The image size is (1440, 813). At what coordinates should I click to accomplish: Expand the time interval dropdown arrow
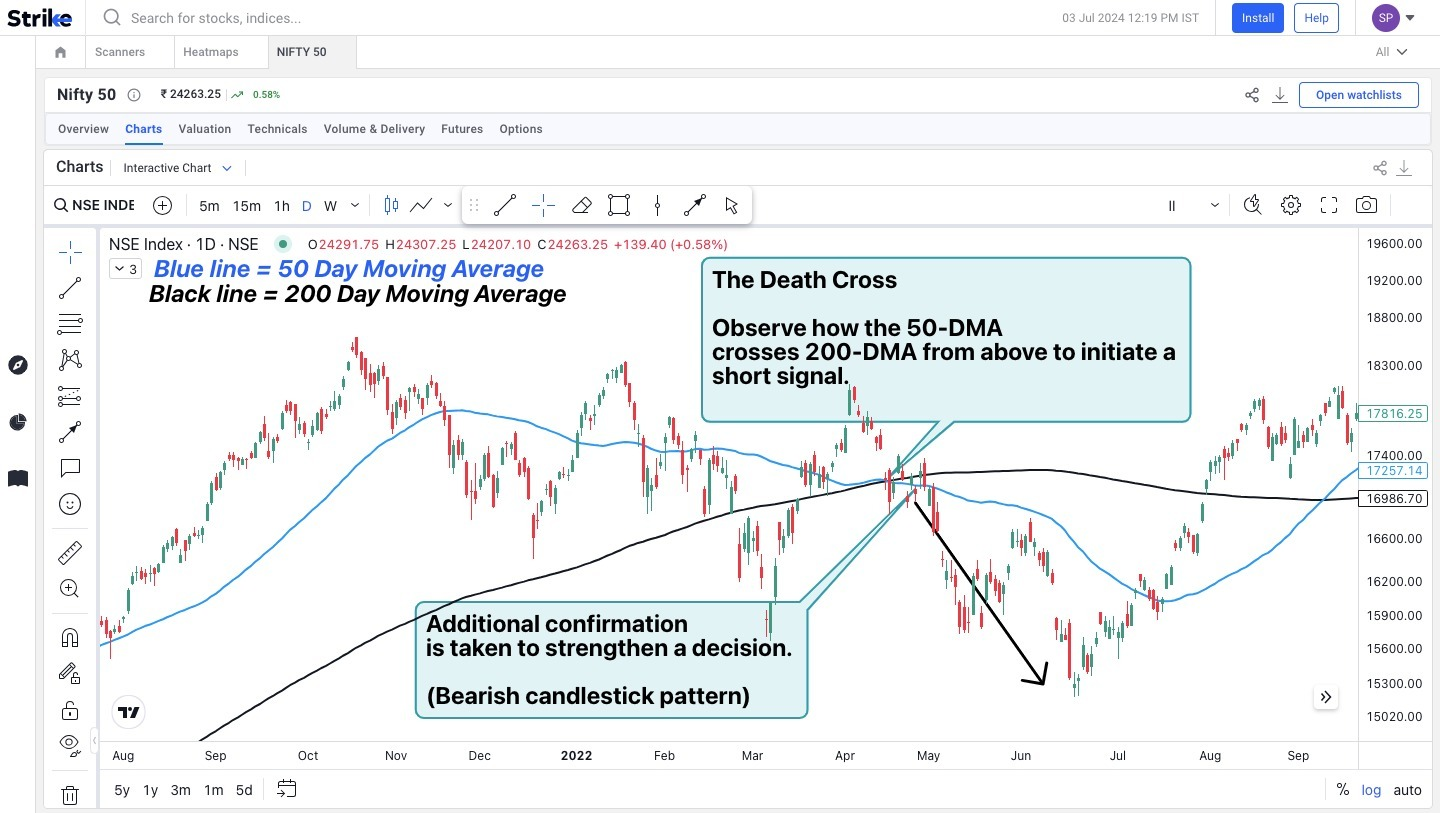[x=356, y=205]
